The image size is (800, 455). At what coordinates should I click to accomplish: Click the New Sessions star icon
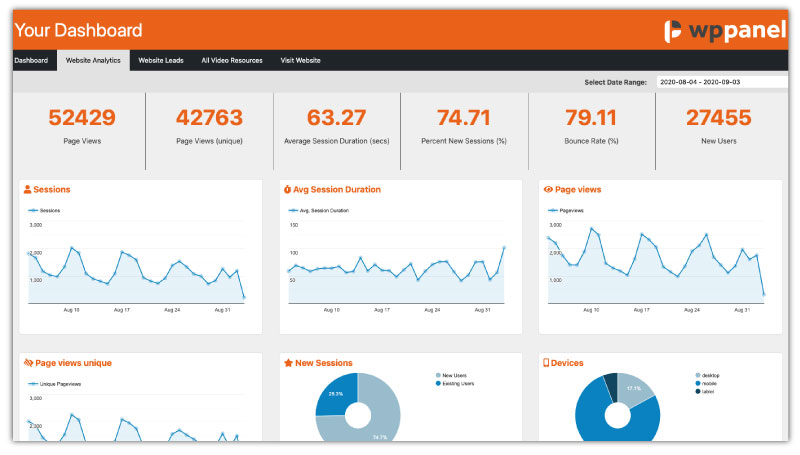click(288, 363)
